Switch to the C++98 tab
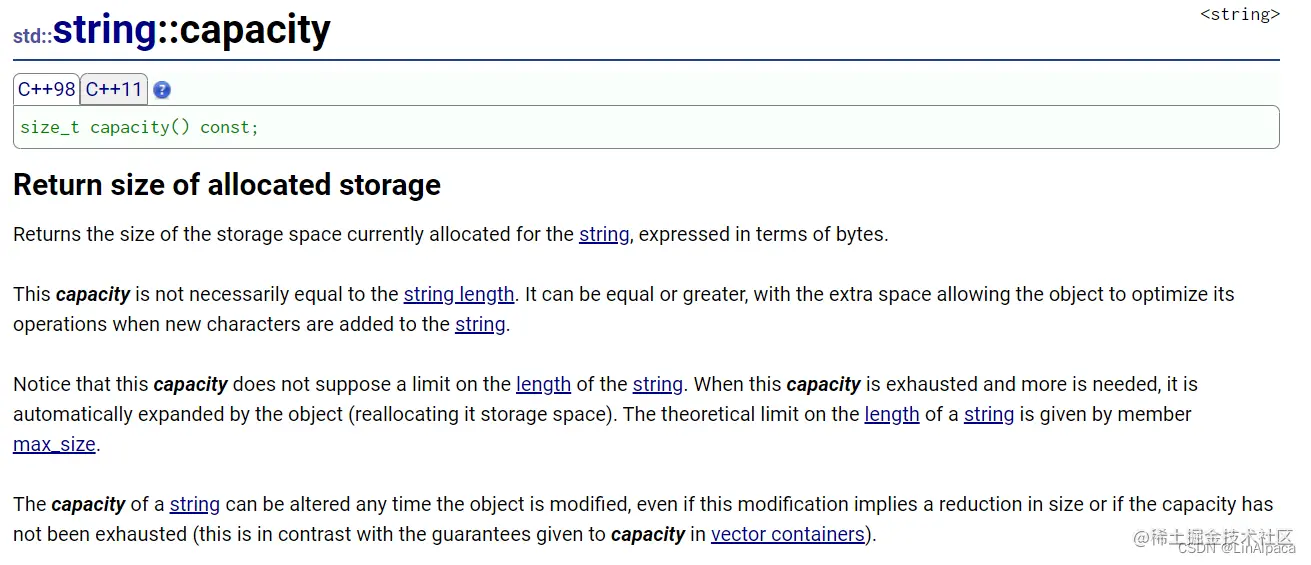 pos(47,89)
